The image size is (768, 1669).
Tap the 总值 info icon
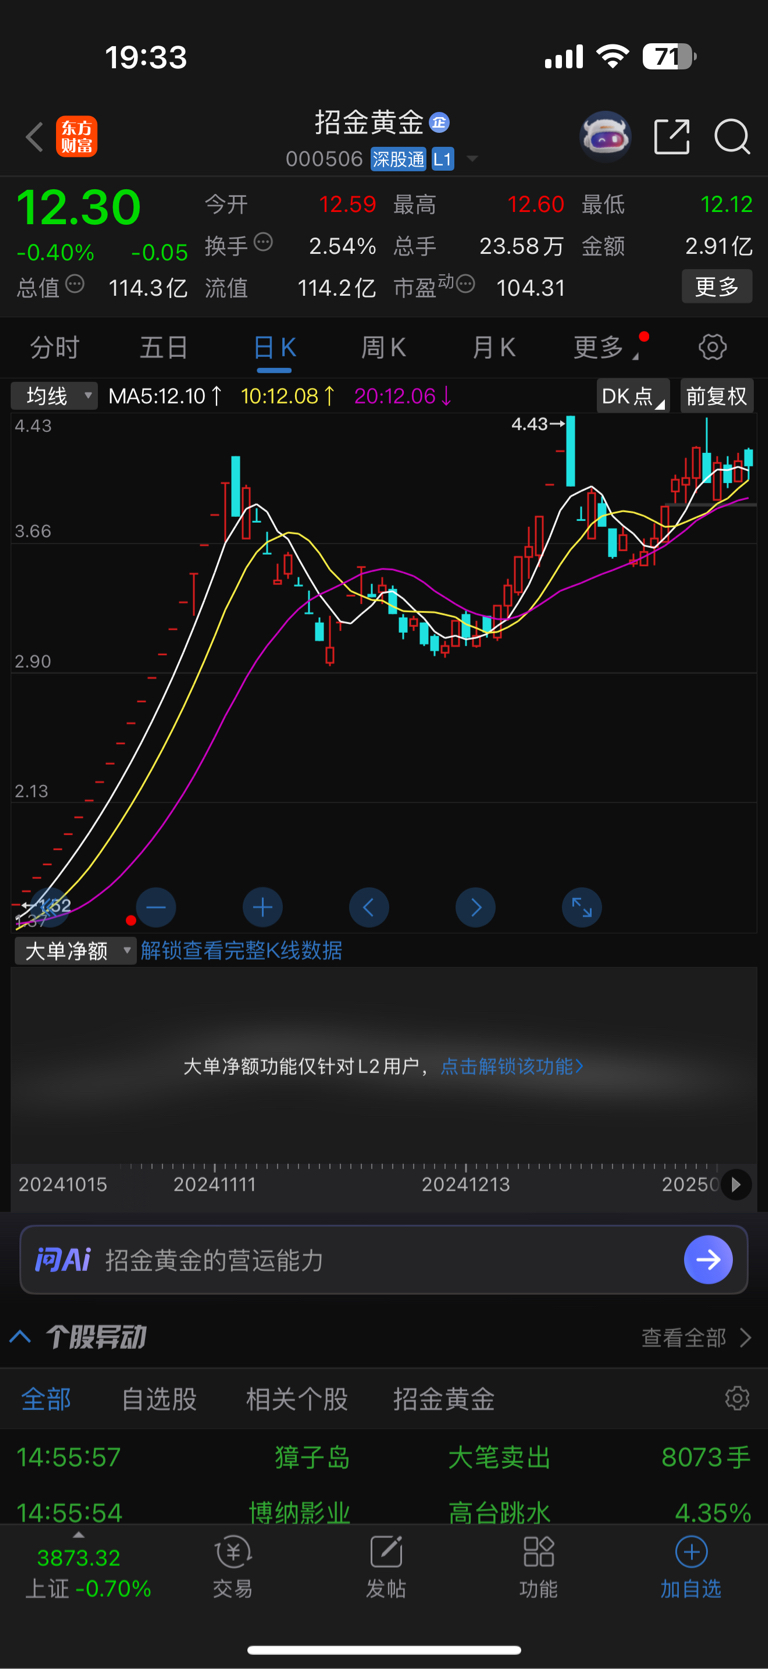coord(75,284)
